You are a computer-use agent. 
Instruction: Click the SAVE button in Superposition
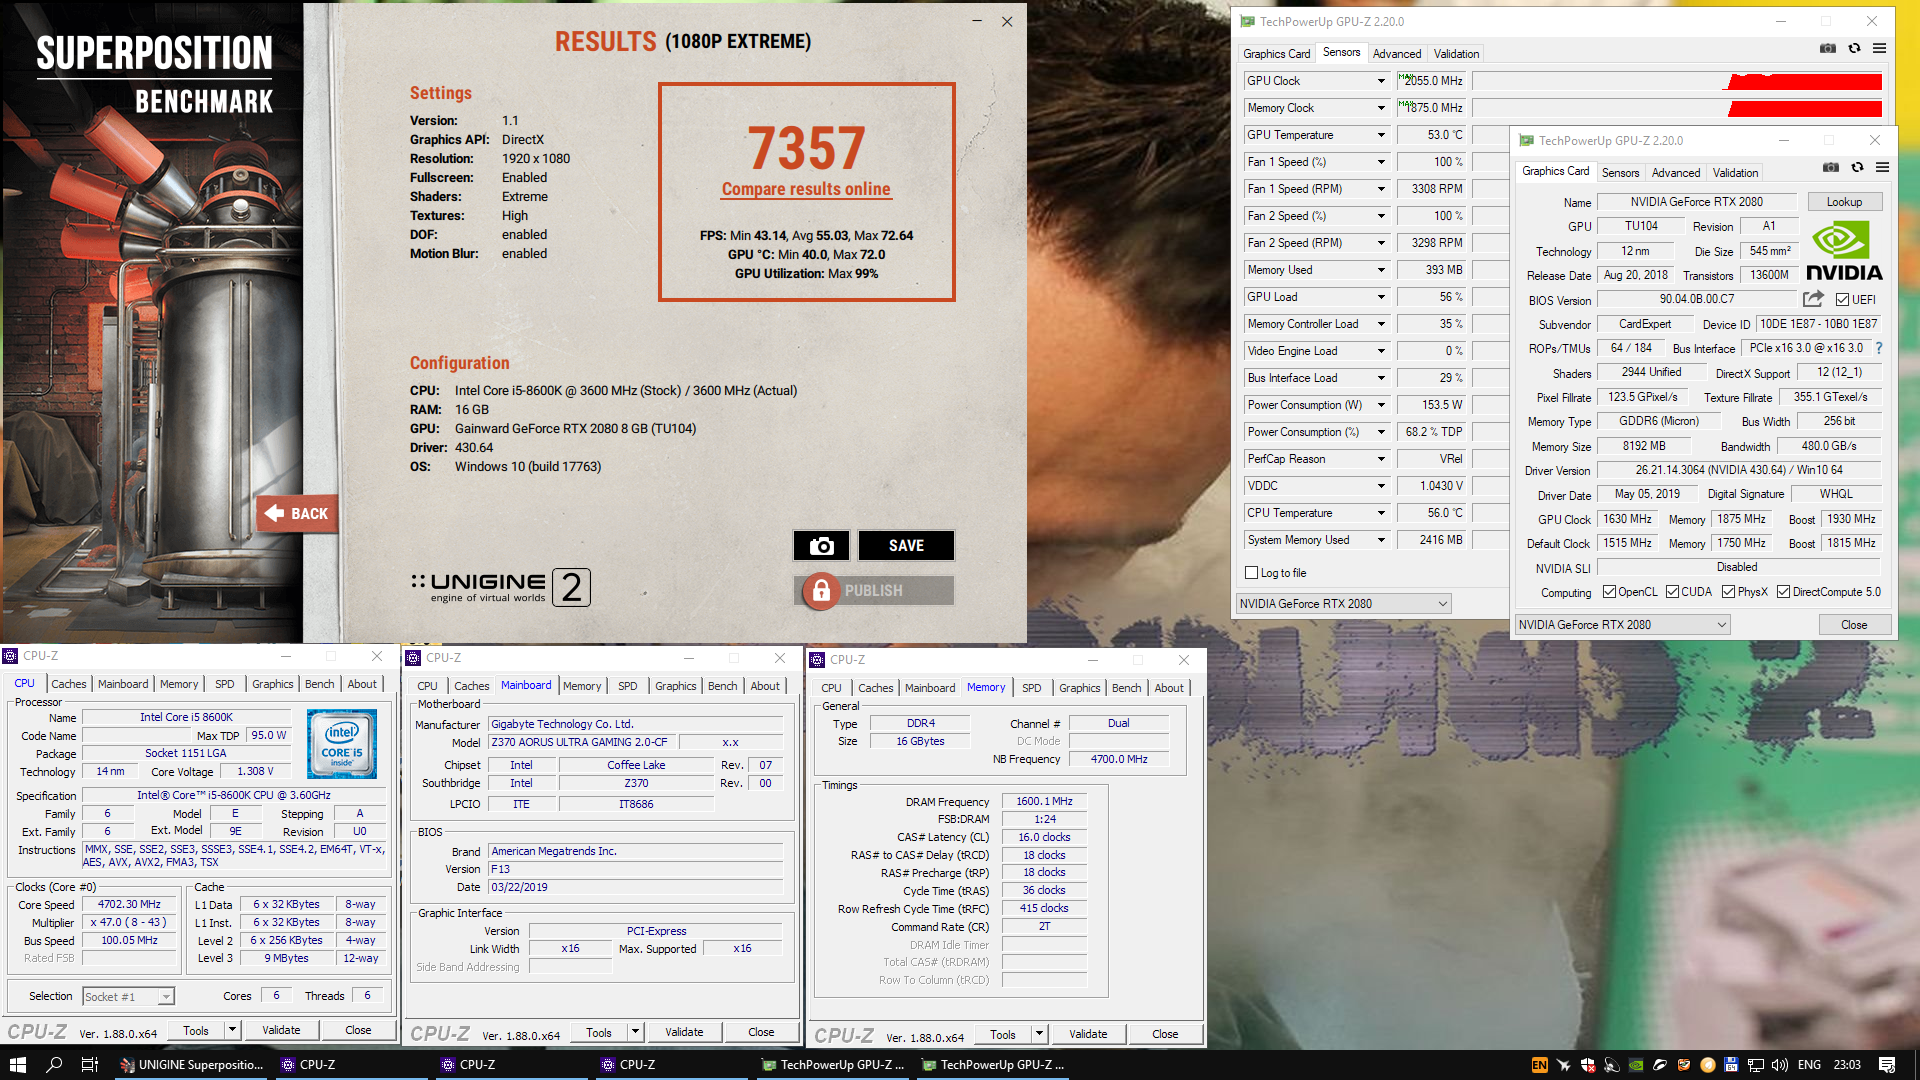pos(906,545)
